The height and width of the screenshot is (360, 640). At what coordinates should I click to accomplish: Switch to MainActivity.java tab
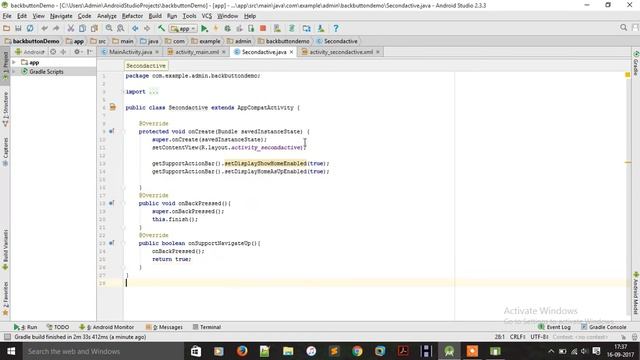click(x=130, y=52)
